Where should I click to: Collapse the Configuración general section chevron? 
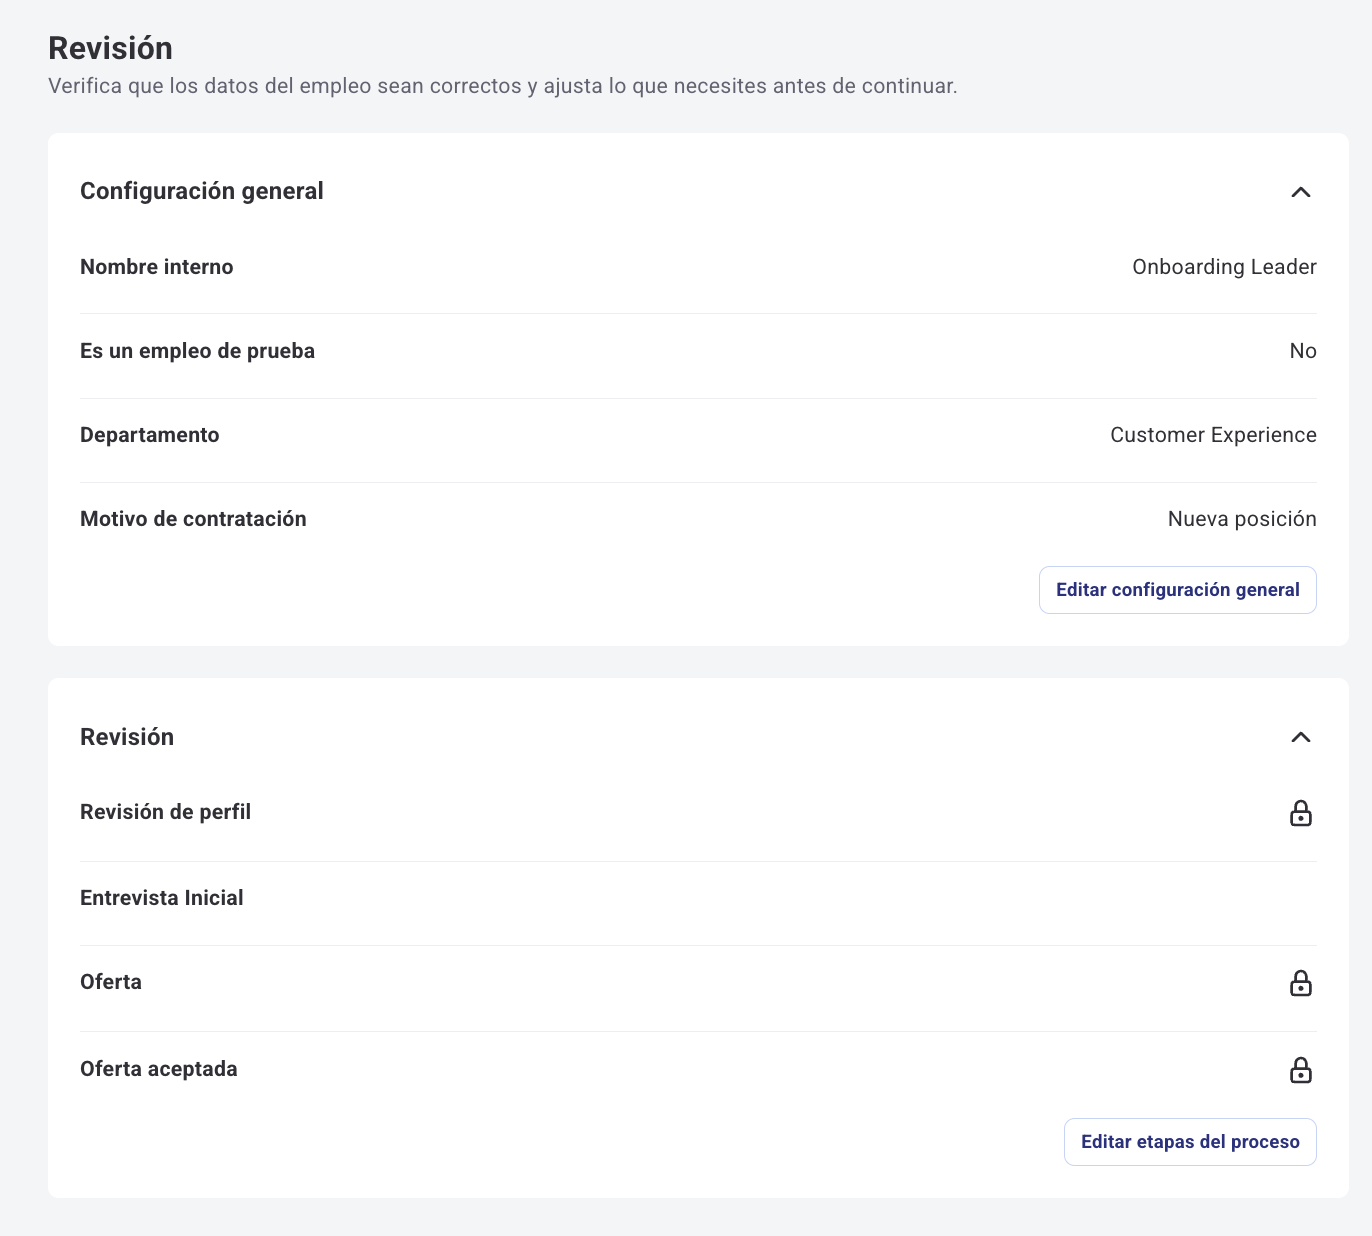pos(1300,192)
